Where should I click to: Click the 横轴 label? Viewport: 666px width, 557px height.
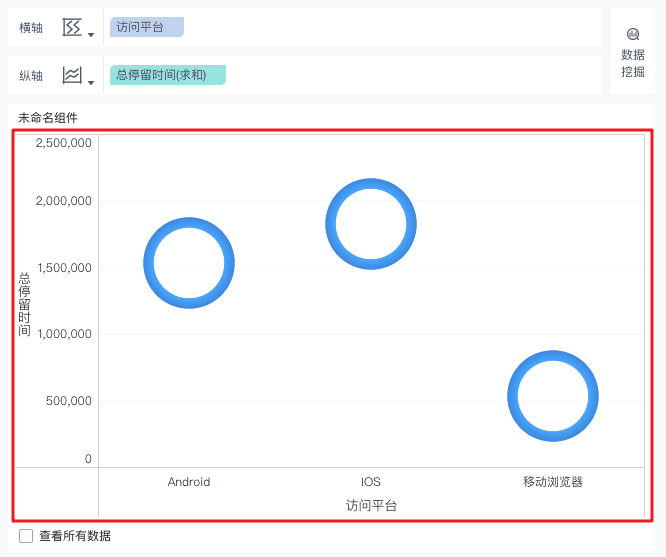[31, 28]
